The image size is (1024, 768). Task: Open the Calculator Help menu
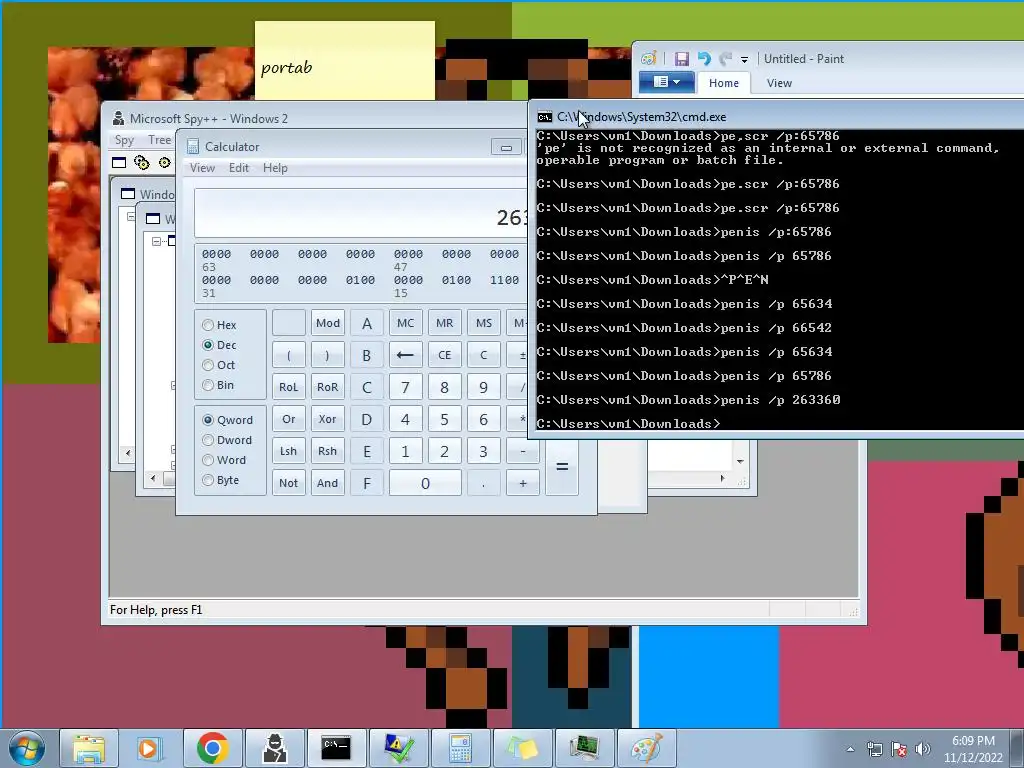(x=275, y=168)
